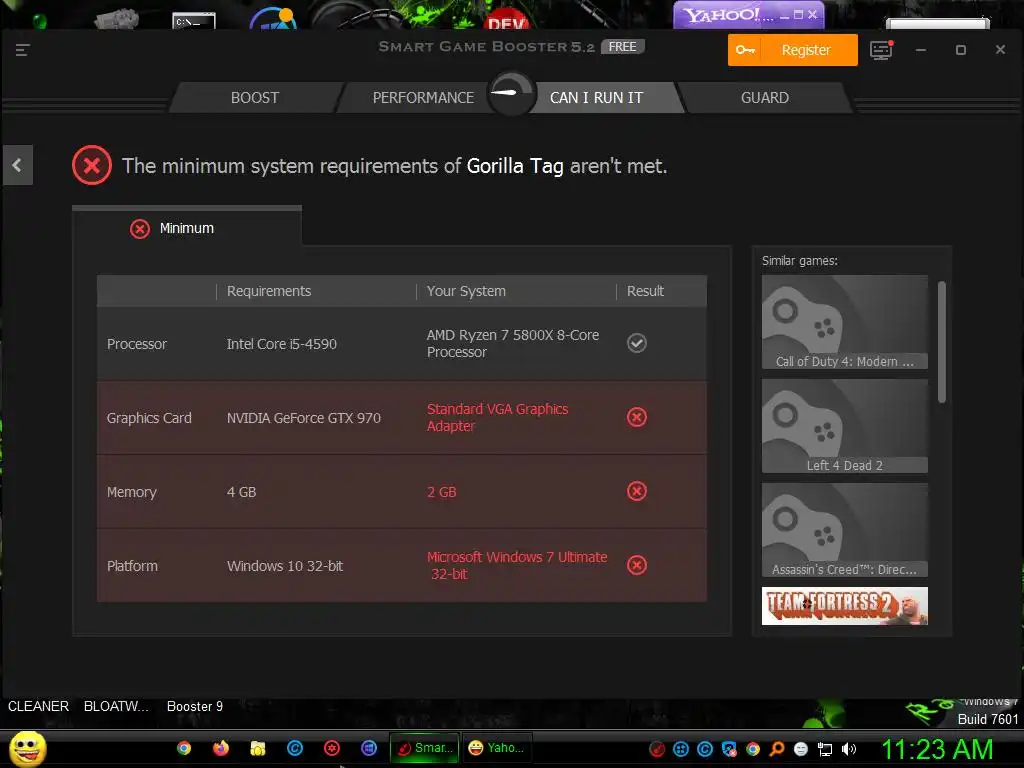Click the blue grid tray icon
Viewport: 1024px width, 768px height.
(680, 750)
